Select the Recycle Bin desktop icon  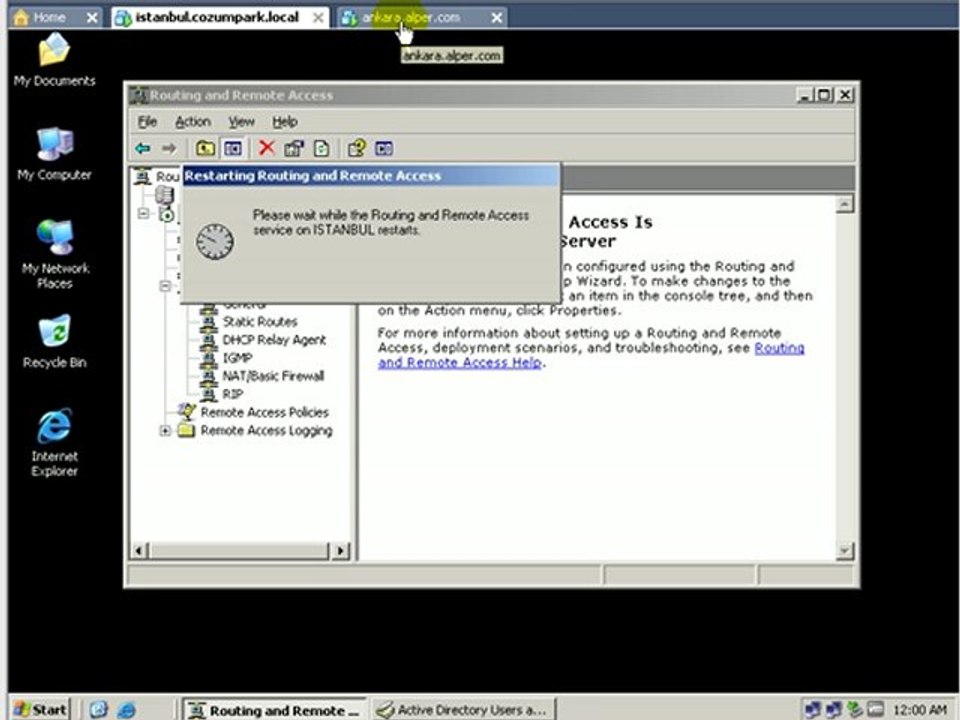click(54, 334)
